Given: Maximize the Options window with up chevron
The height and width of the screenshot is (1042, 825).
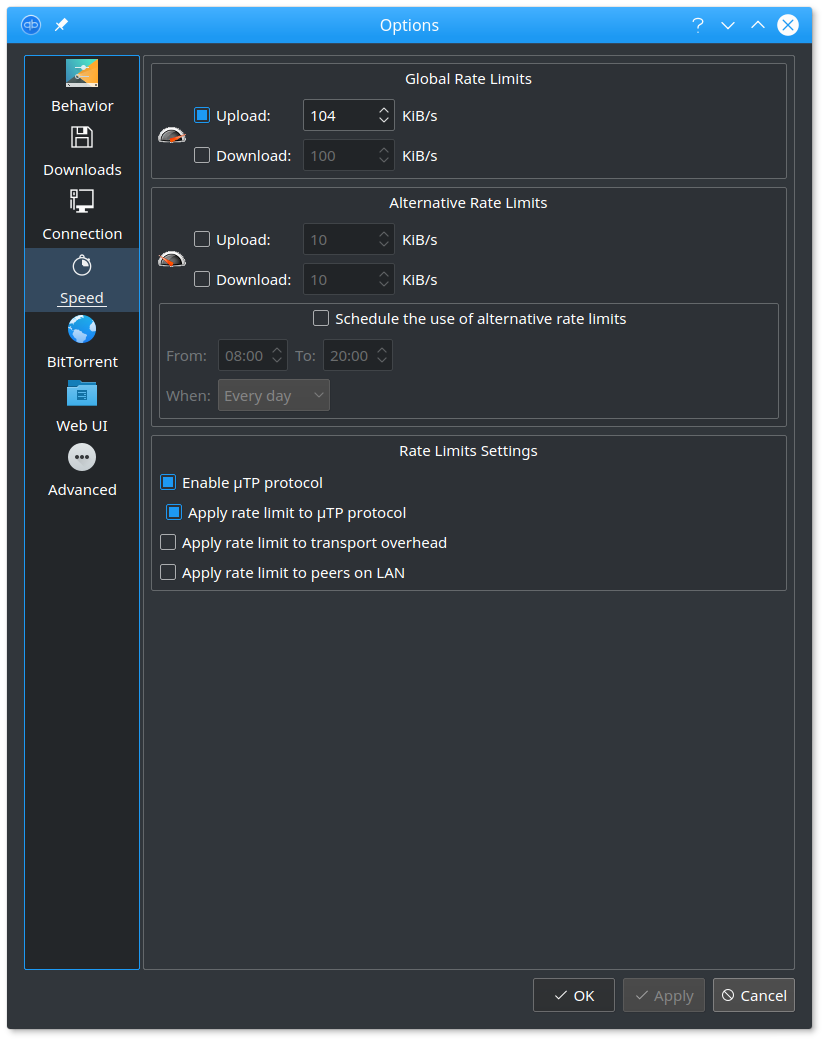Looking at the screenshot, I should click(758, 25).
